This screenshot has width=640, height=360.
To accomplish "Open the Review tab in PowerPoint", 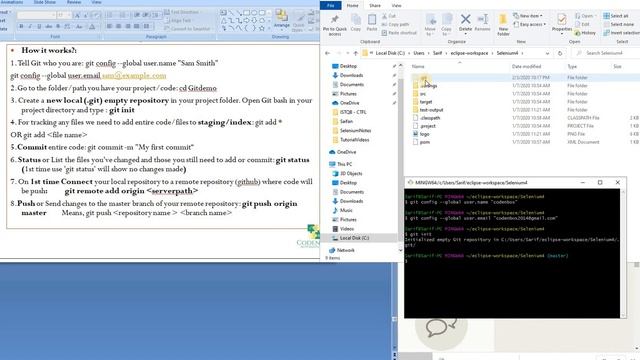I will point(74,2).
